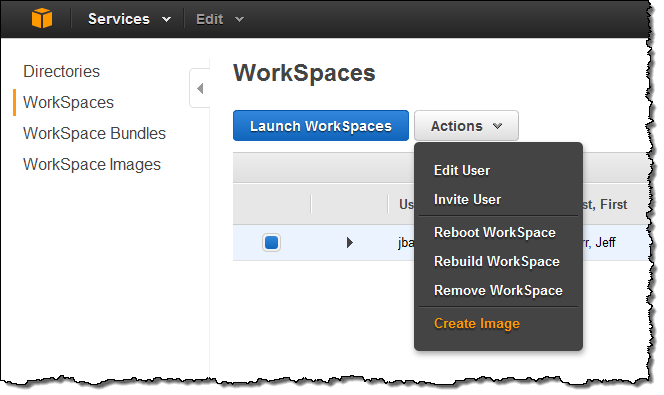
Task: Select Reboot WorkSpace menu option
Action: (495, 232)
